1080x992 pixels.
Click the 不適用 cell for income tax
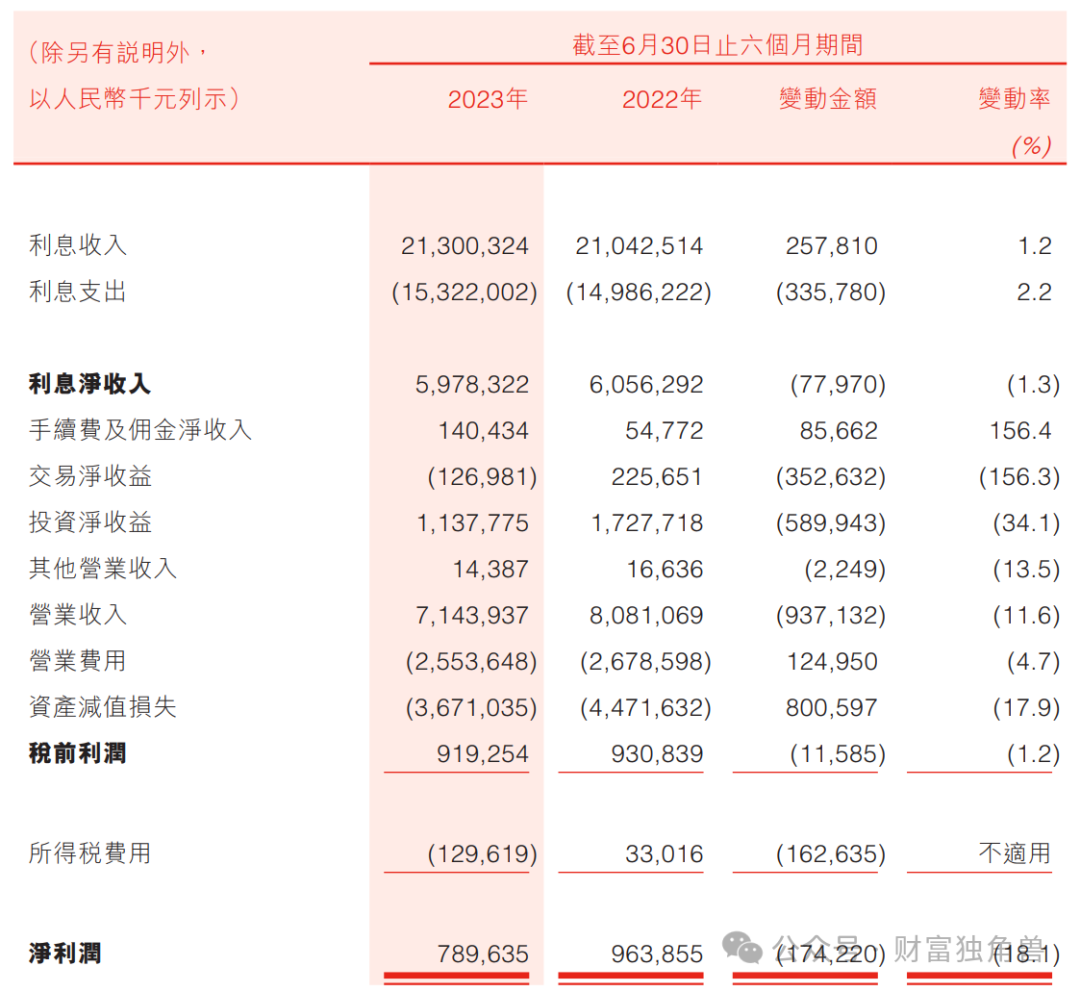pyautogui.click(x=1015, y=854)
